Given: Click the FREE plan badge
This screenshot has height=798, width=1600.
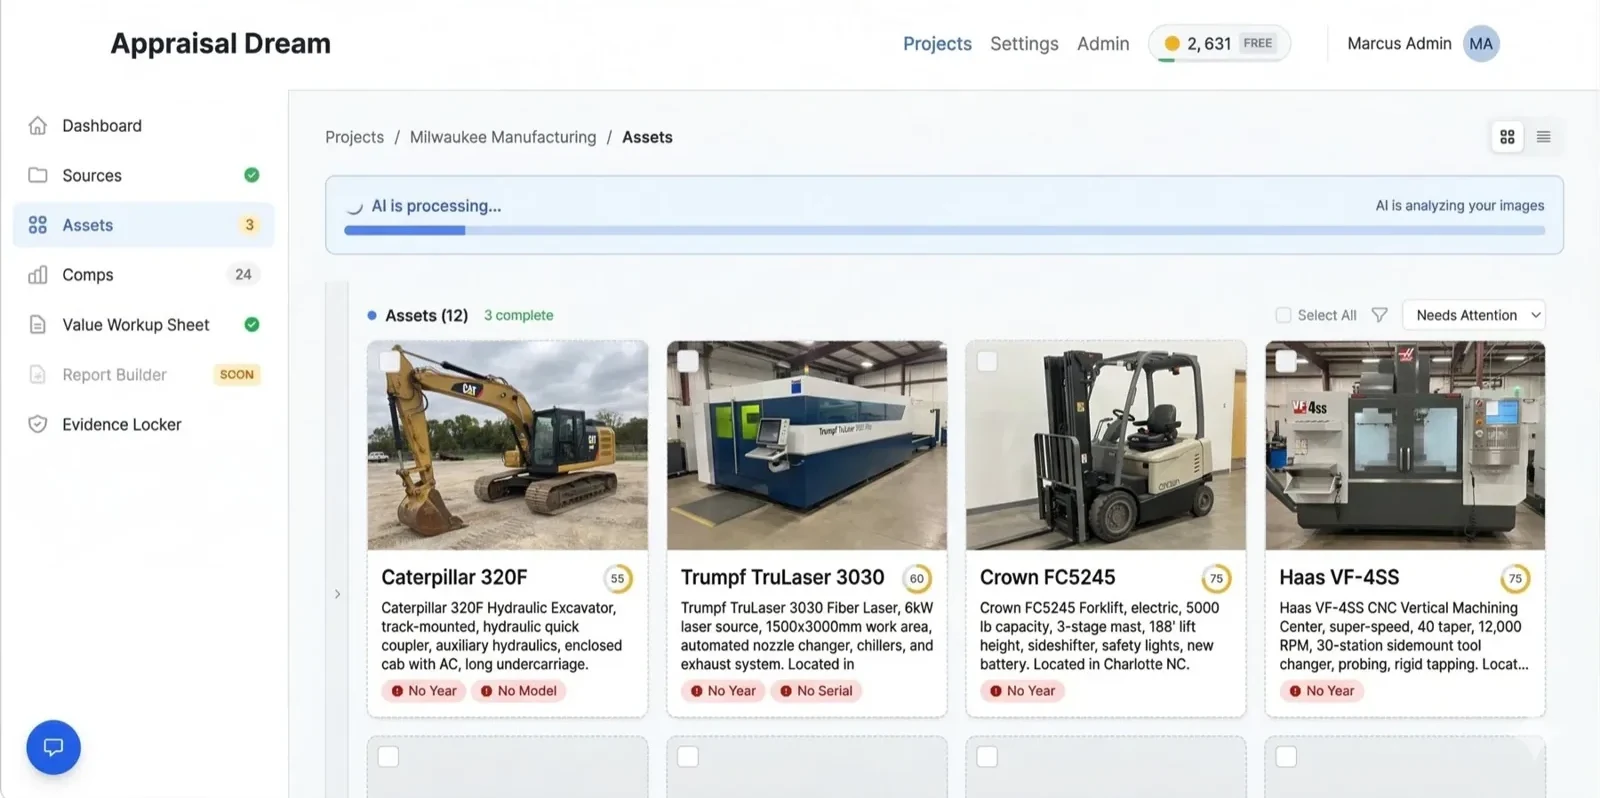Looking at the screenshot, I should coord(1258,43).
